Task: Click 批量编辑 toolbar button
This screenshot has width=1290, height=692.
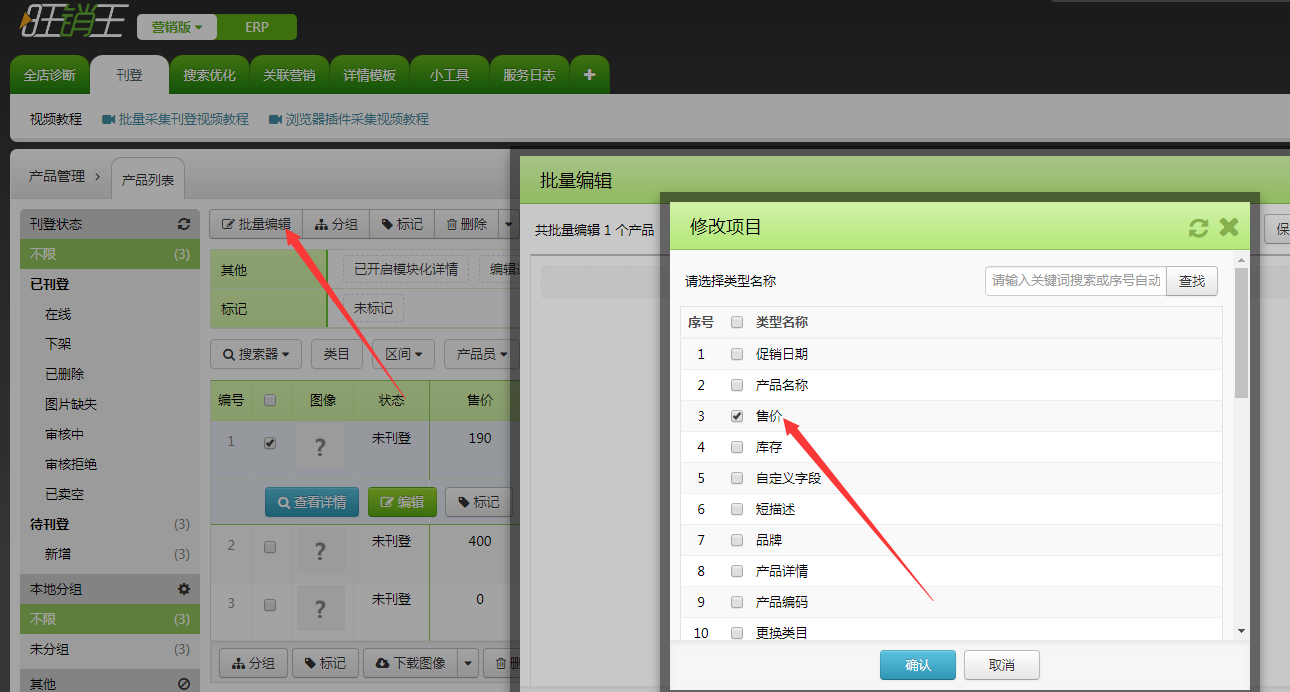Action: point(256,225)
